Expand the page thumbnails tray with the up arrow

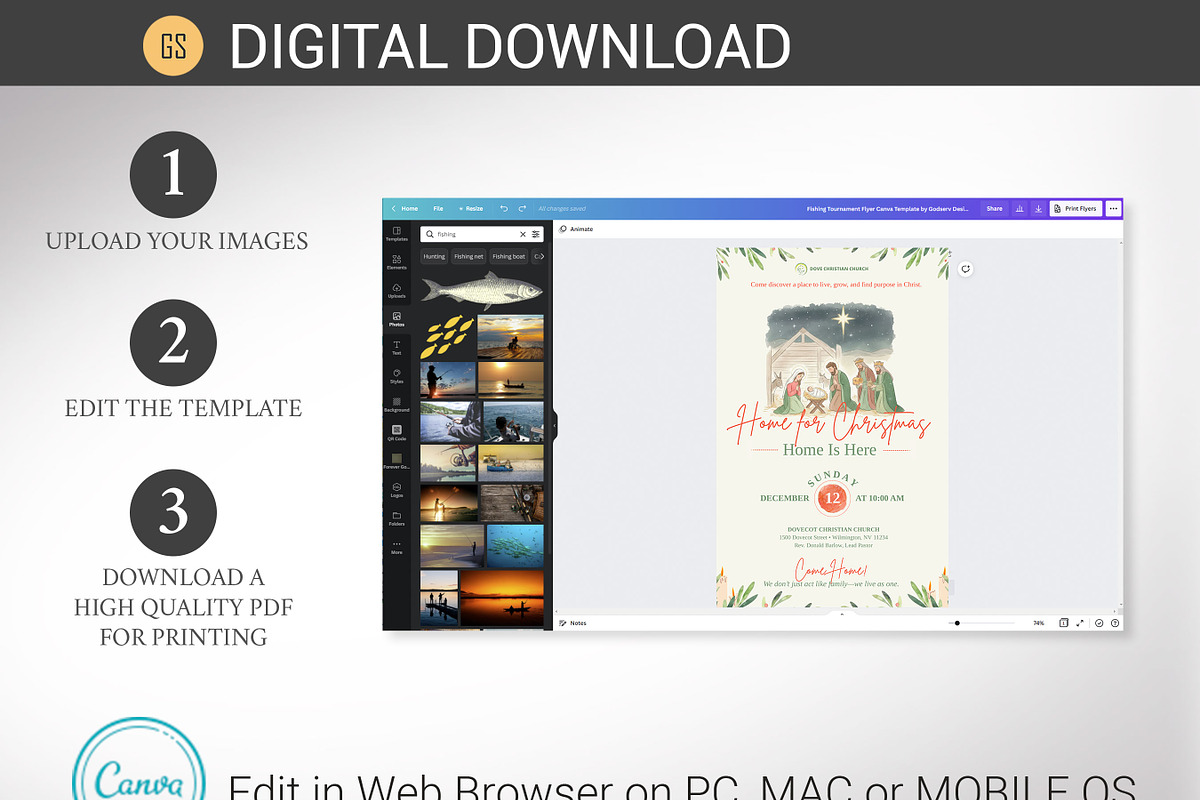coord(841,614)
